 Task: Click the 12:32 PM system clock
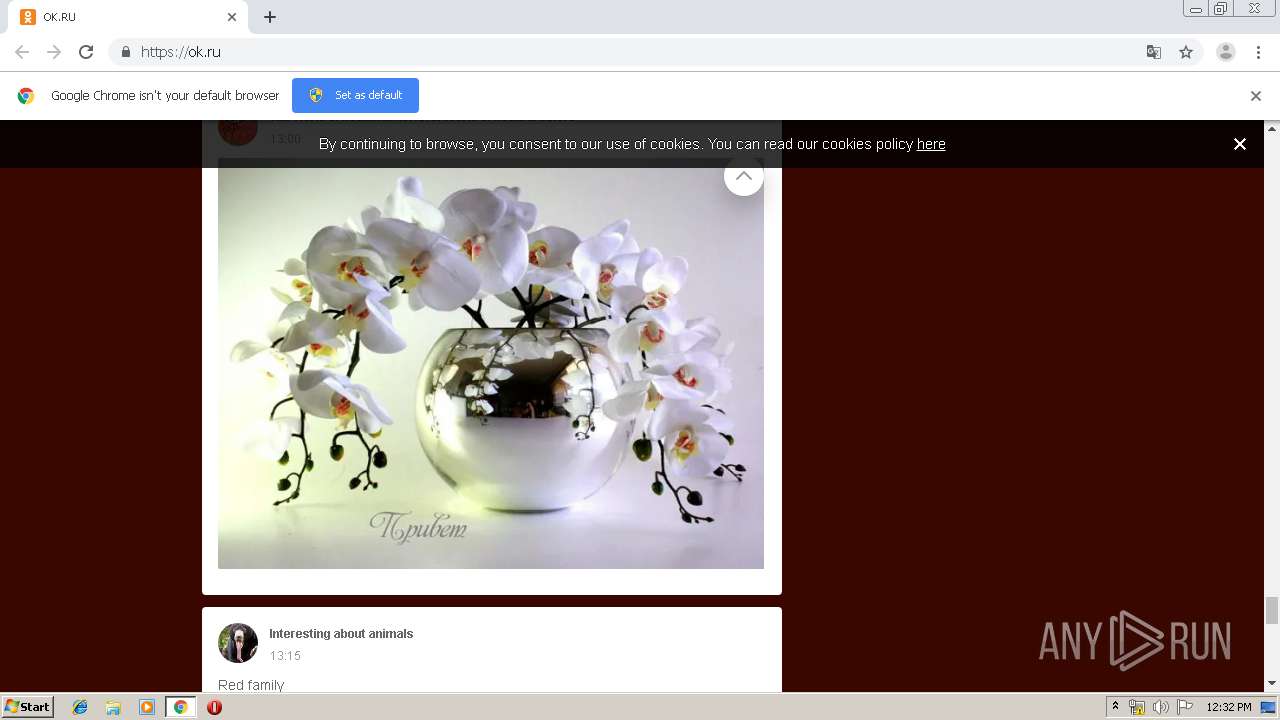click(1229, 707)
